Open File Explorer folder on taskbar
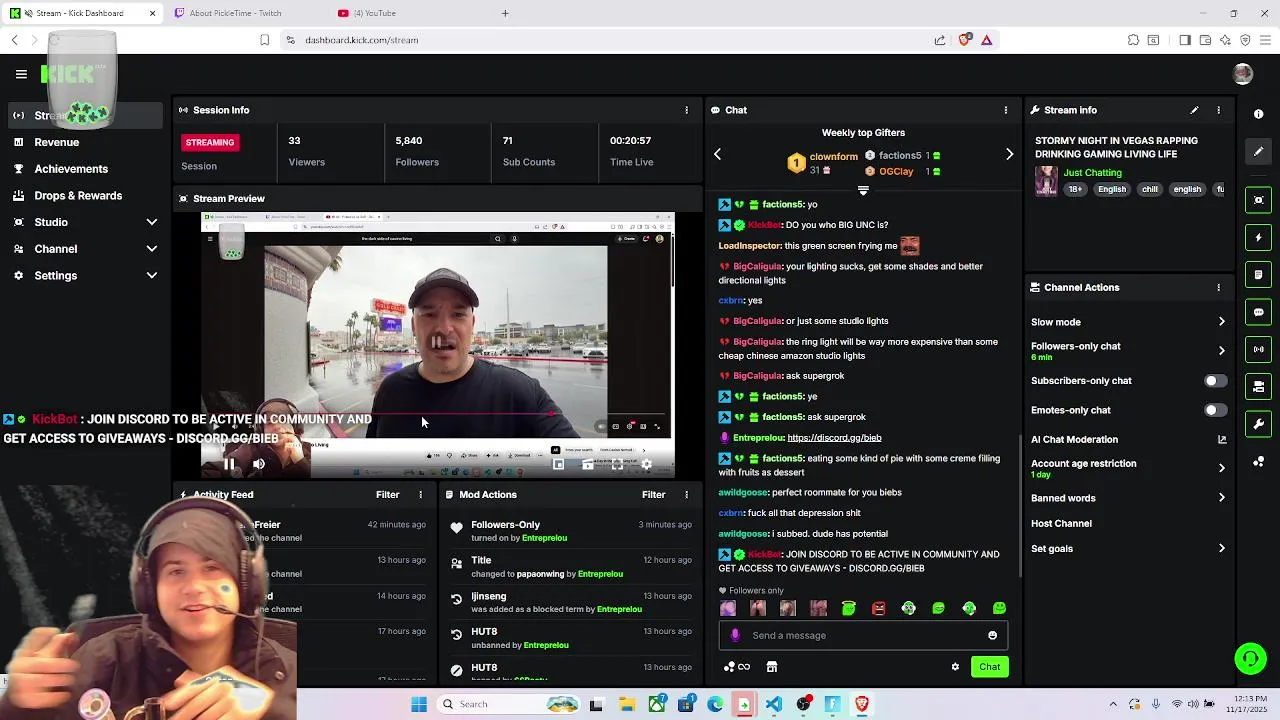 point(627,704)
